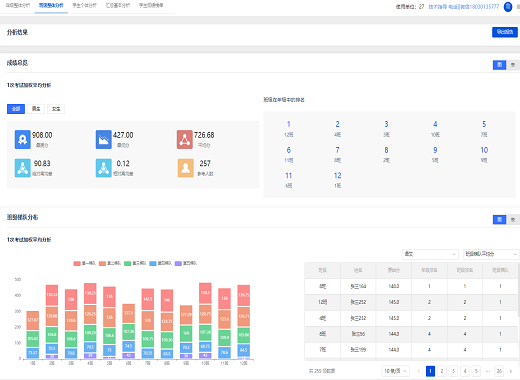Switch score overview section to table view

(513, 65)
